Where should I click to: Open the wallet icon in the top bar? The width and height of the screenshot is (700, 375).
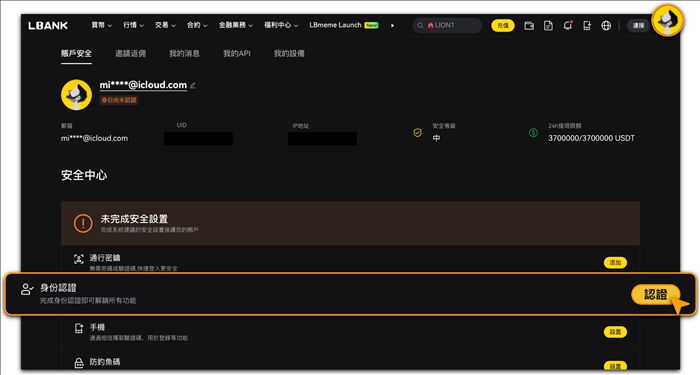click(529, 25)
